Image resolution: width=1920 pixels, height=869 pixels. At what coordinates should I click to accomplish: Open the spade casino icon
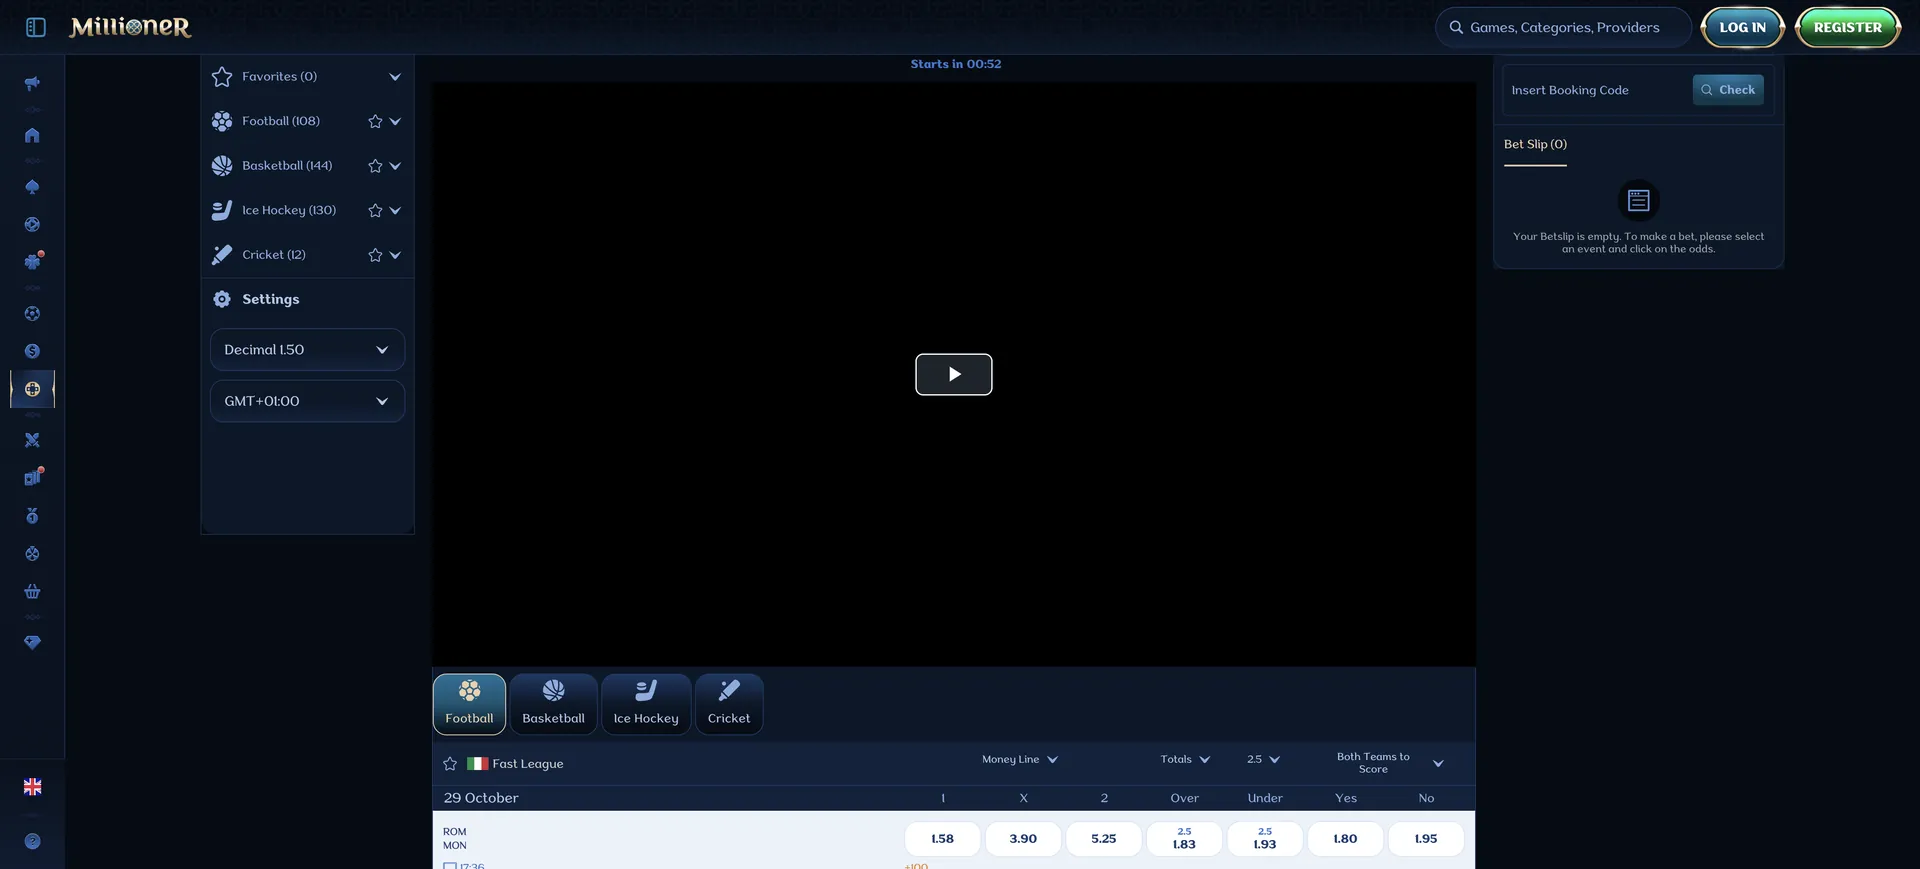coord(32,187)
